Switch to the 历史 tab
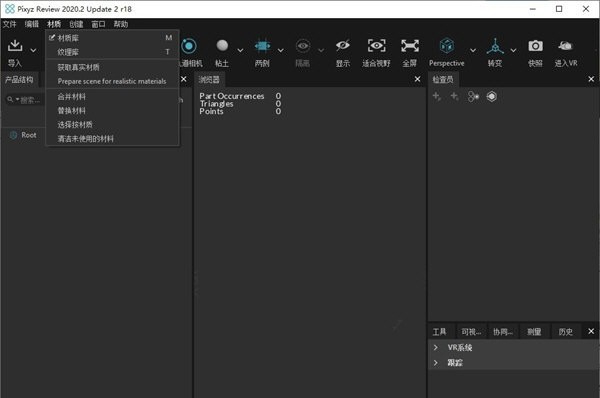The height and width of the screenshot is (398, 600). coord(566,332)
